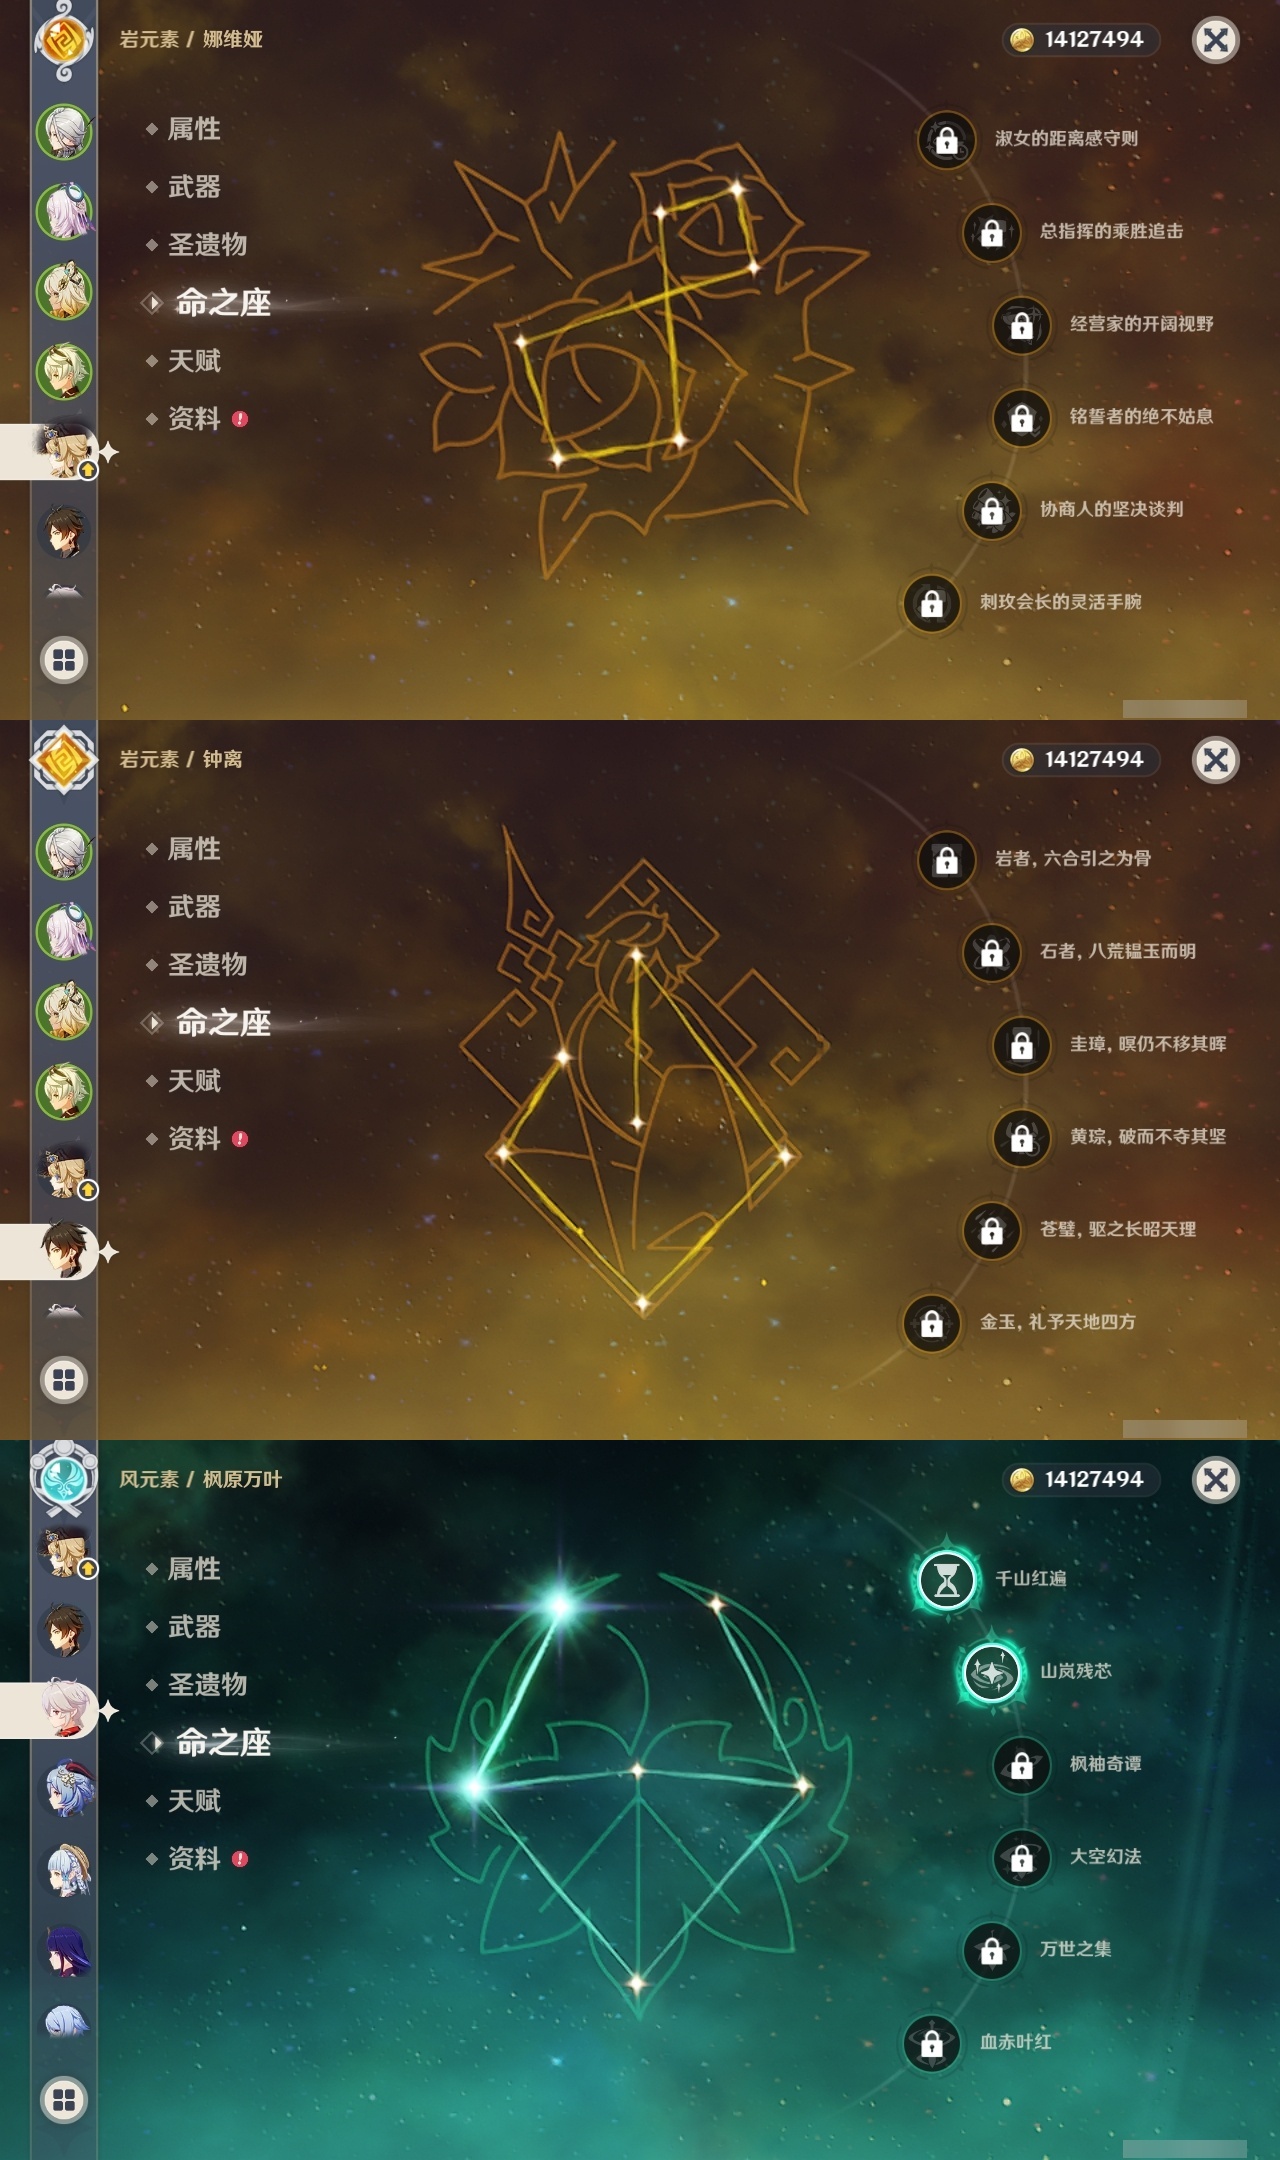Open locked constellation 淑女的距离感守则
Image resolution: width=1280 pixels, height=2160 pixels.
[x=946, y=140]
